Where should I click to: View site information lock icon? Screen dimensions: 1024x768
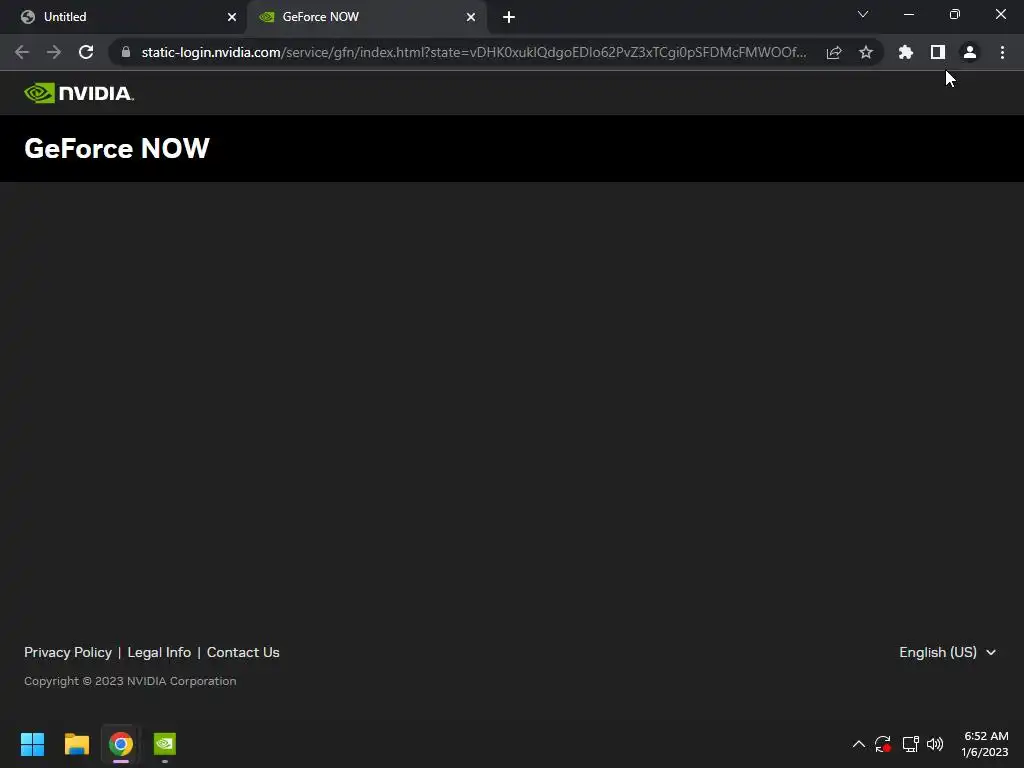click(x=126, y=52)
